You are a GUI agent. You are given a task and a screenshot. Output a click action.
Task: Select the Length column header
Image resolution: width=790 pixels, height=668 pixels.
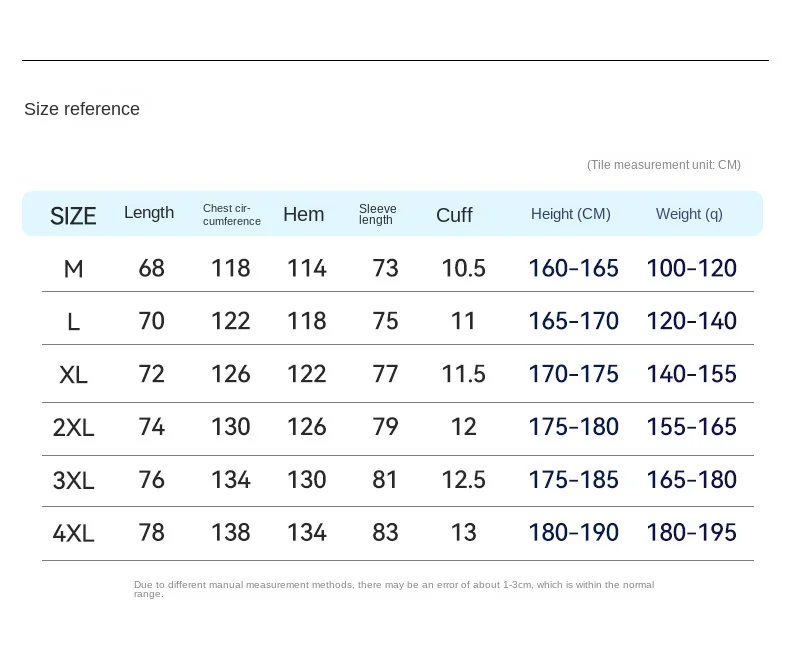(x=149, y=213)
